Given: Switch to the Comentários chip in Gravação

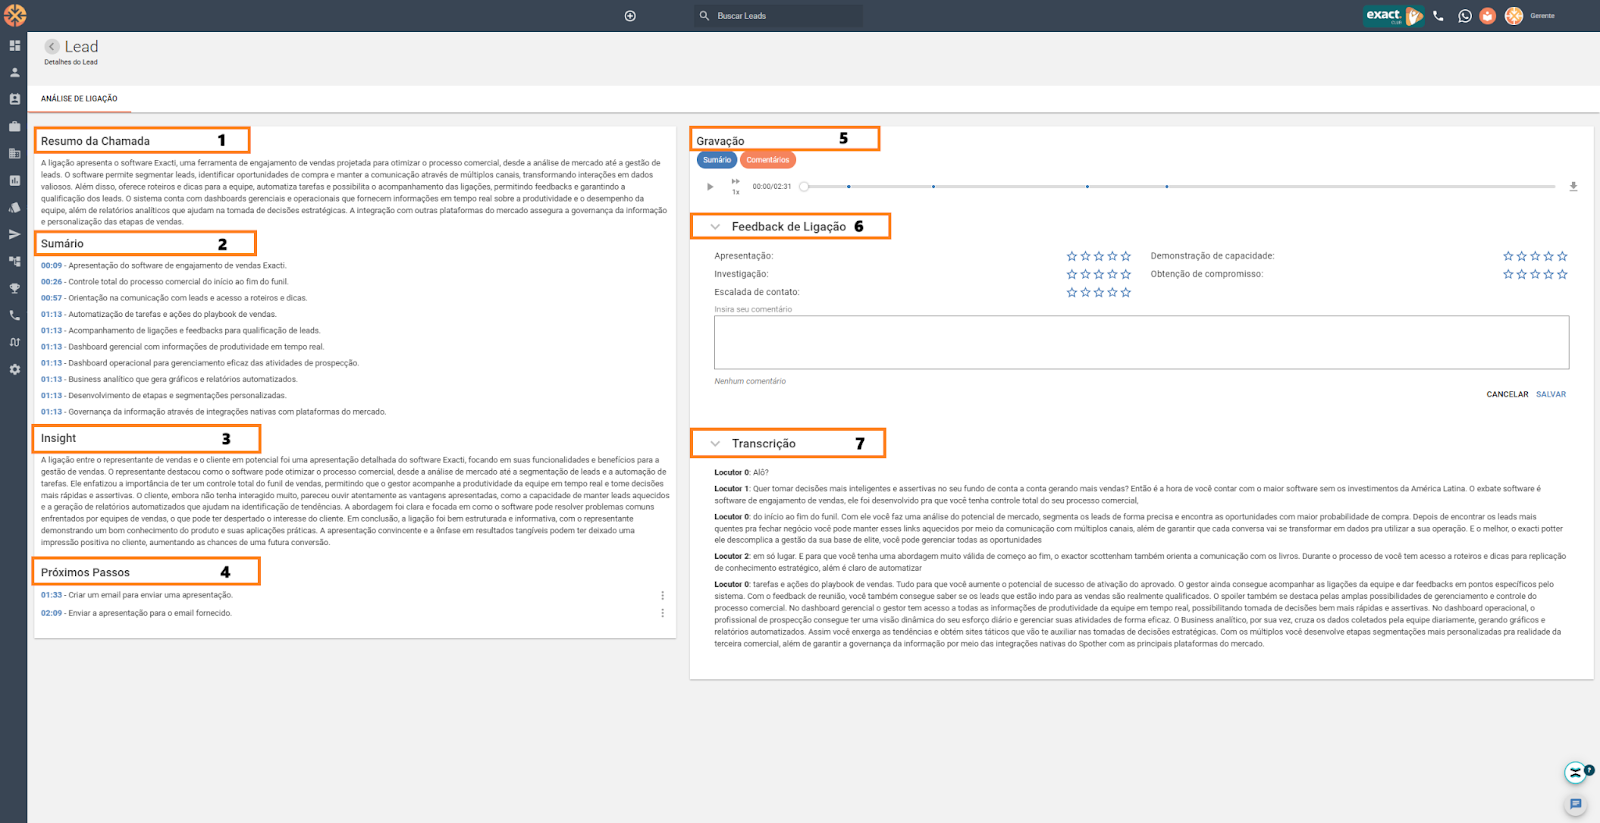Looking at the screenshot, I should point(768,160).
